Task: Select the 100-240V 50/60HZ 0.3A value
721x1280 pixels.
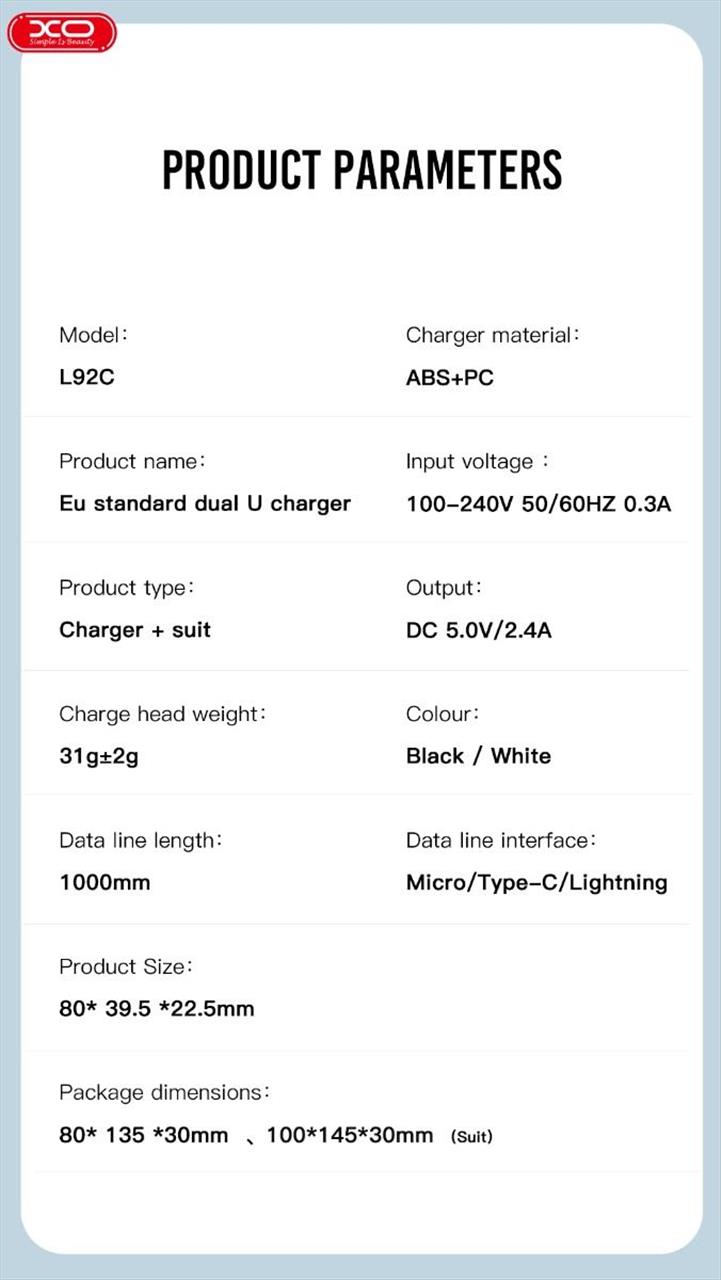Action: (x=538, y=503)
